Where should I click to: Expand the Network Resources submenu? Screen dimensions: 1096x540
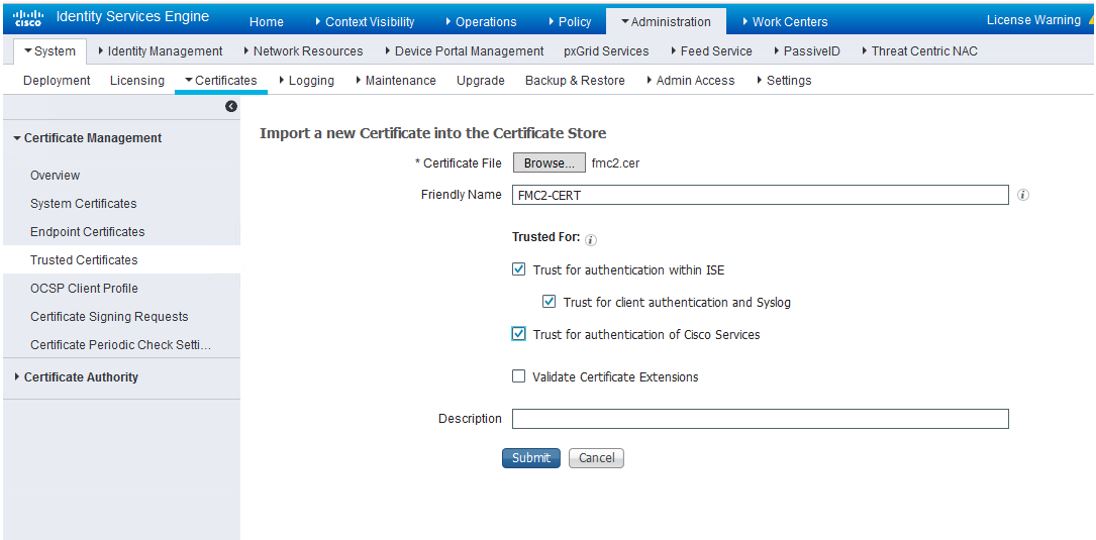point(303,51)
